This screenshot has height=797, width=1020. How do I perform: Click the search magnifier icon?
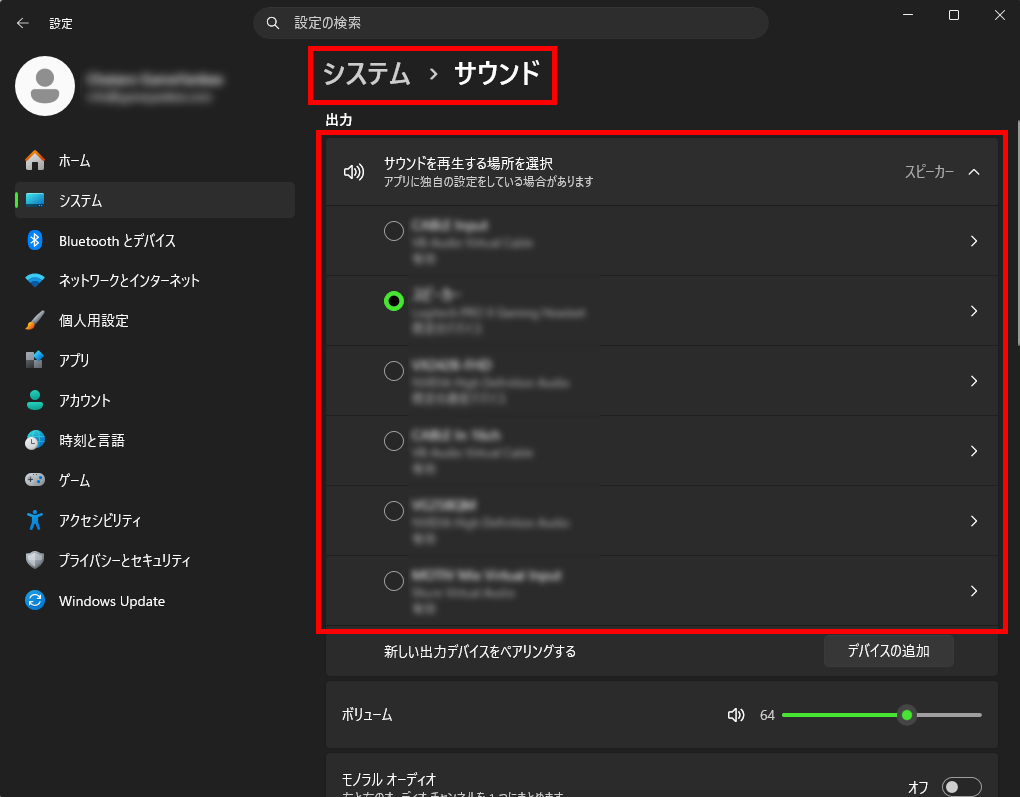click(273, 23)
